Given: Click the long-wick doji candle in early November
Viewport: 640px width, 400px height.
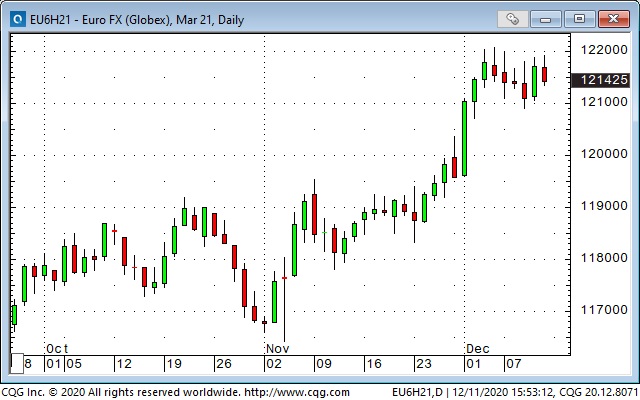Looking at the screenshot, I should tap(284, 299).
